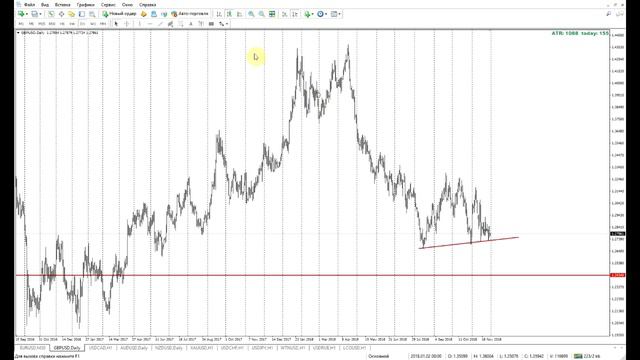Screen dimensions: 640x360
Task: Open the Графики menu
Action: coord(86,5)
